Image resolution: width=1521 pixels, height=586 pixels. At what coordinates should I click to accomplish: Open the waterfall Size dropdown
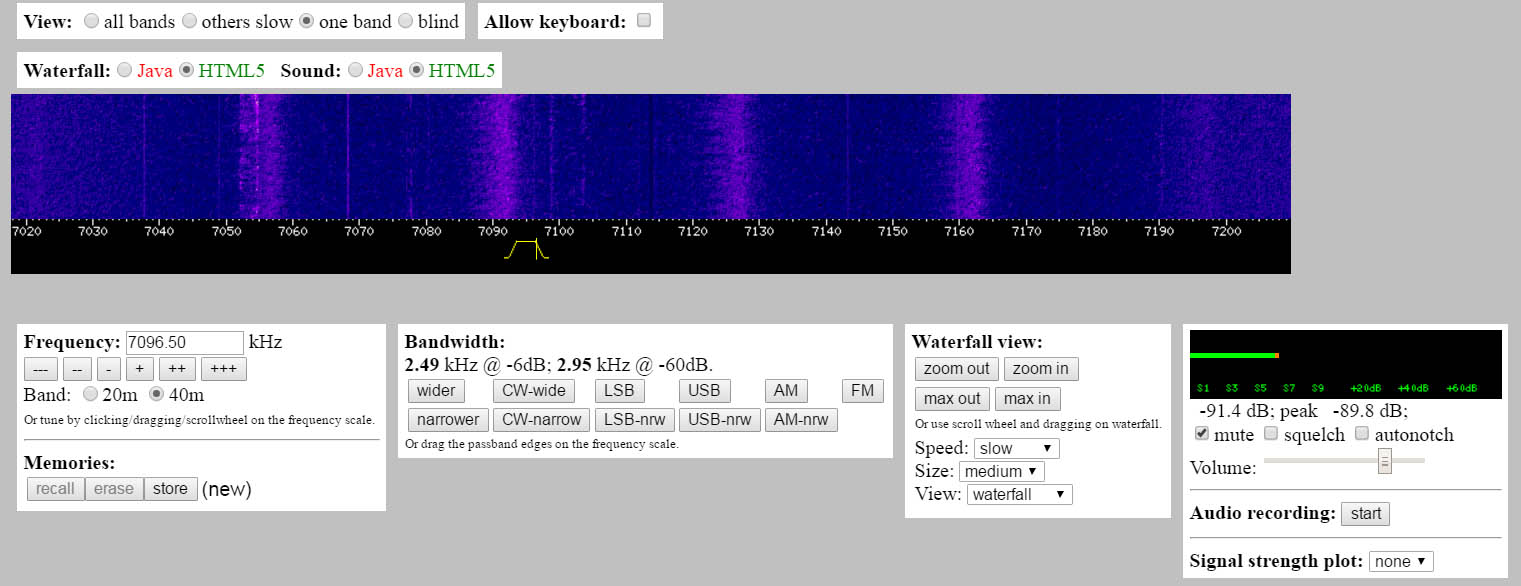click(x=1002, y=471)
